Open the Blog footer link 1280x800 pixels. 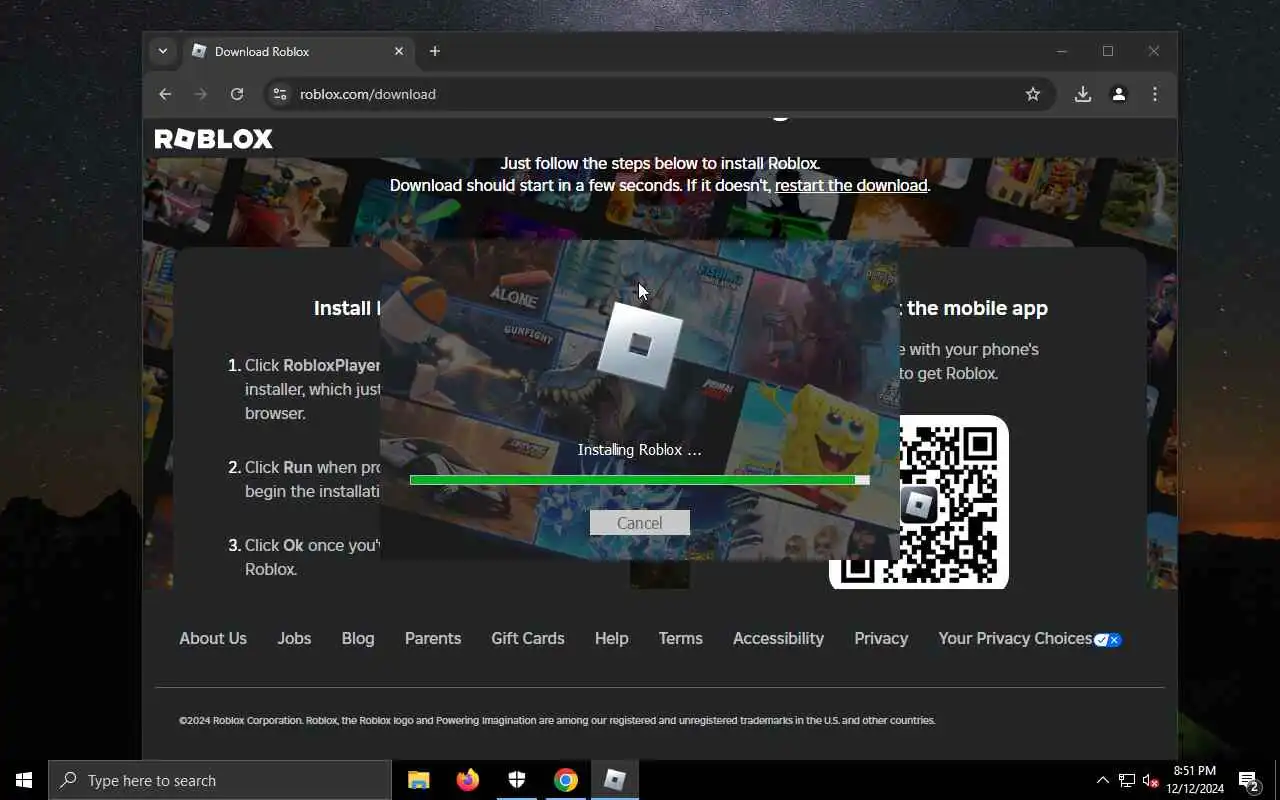pos(358,638)
